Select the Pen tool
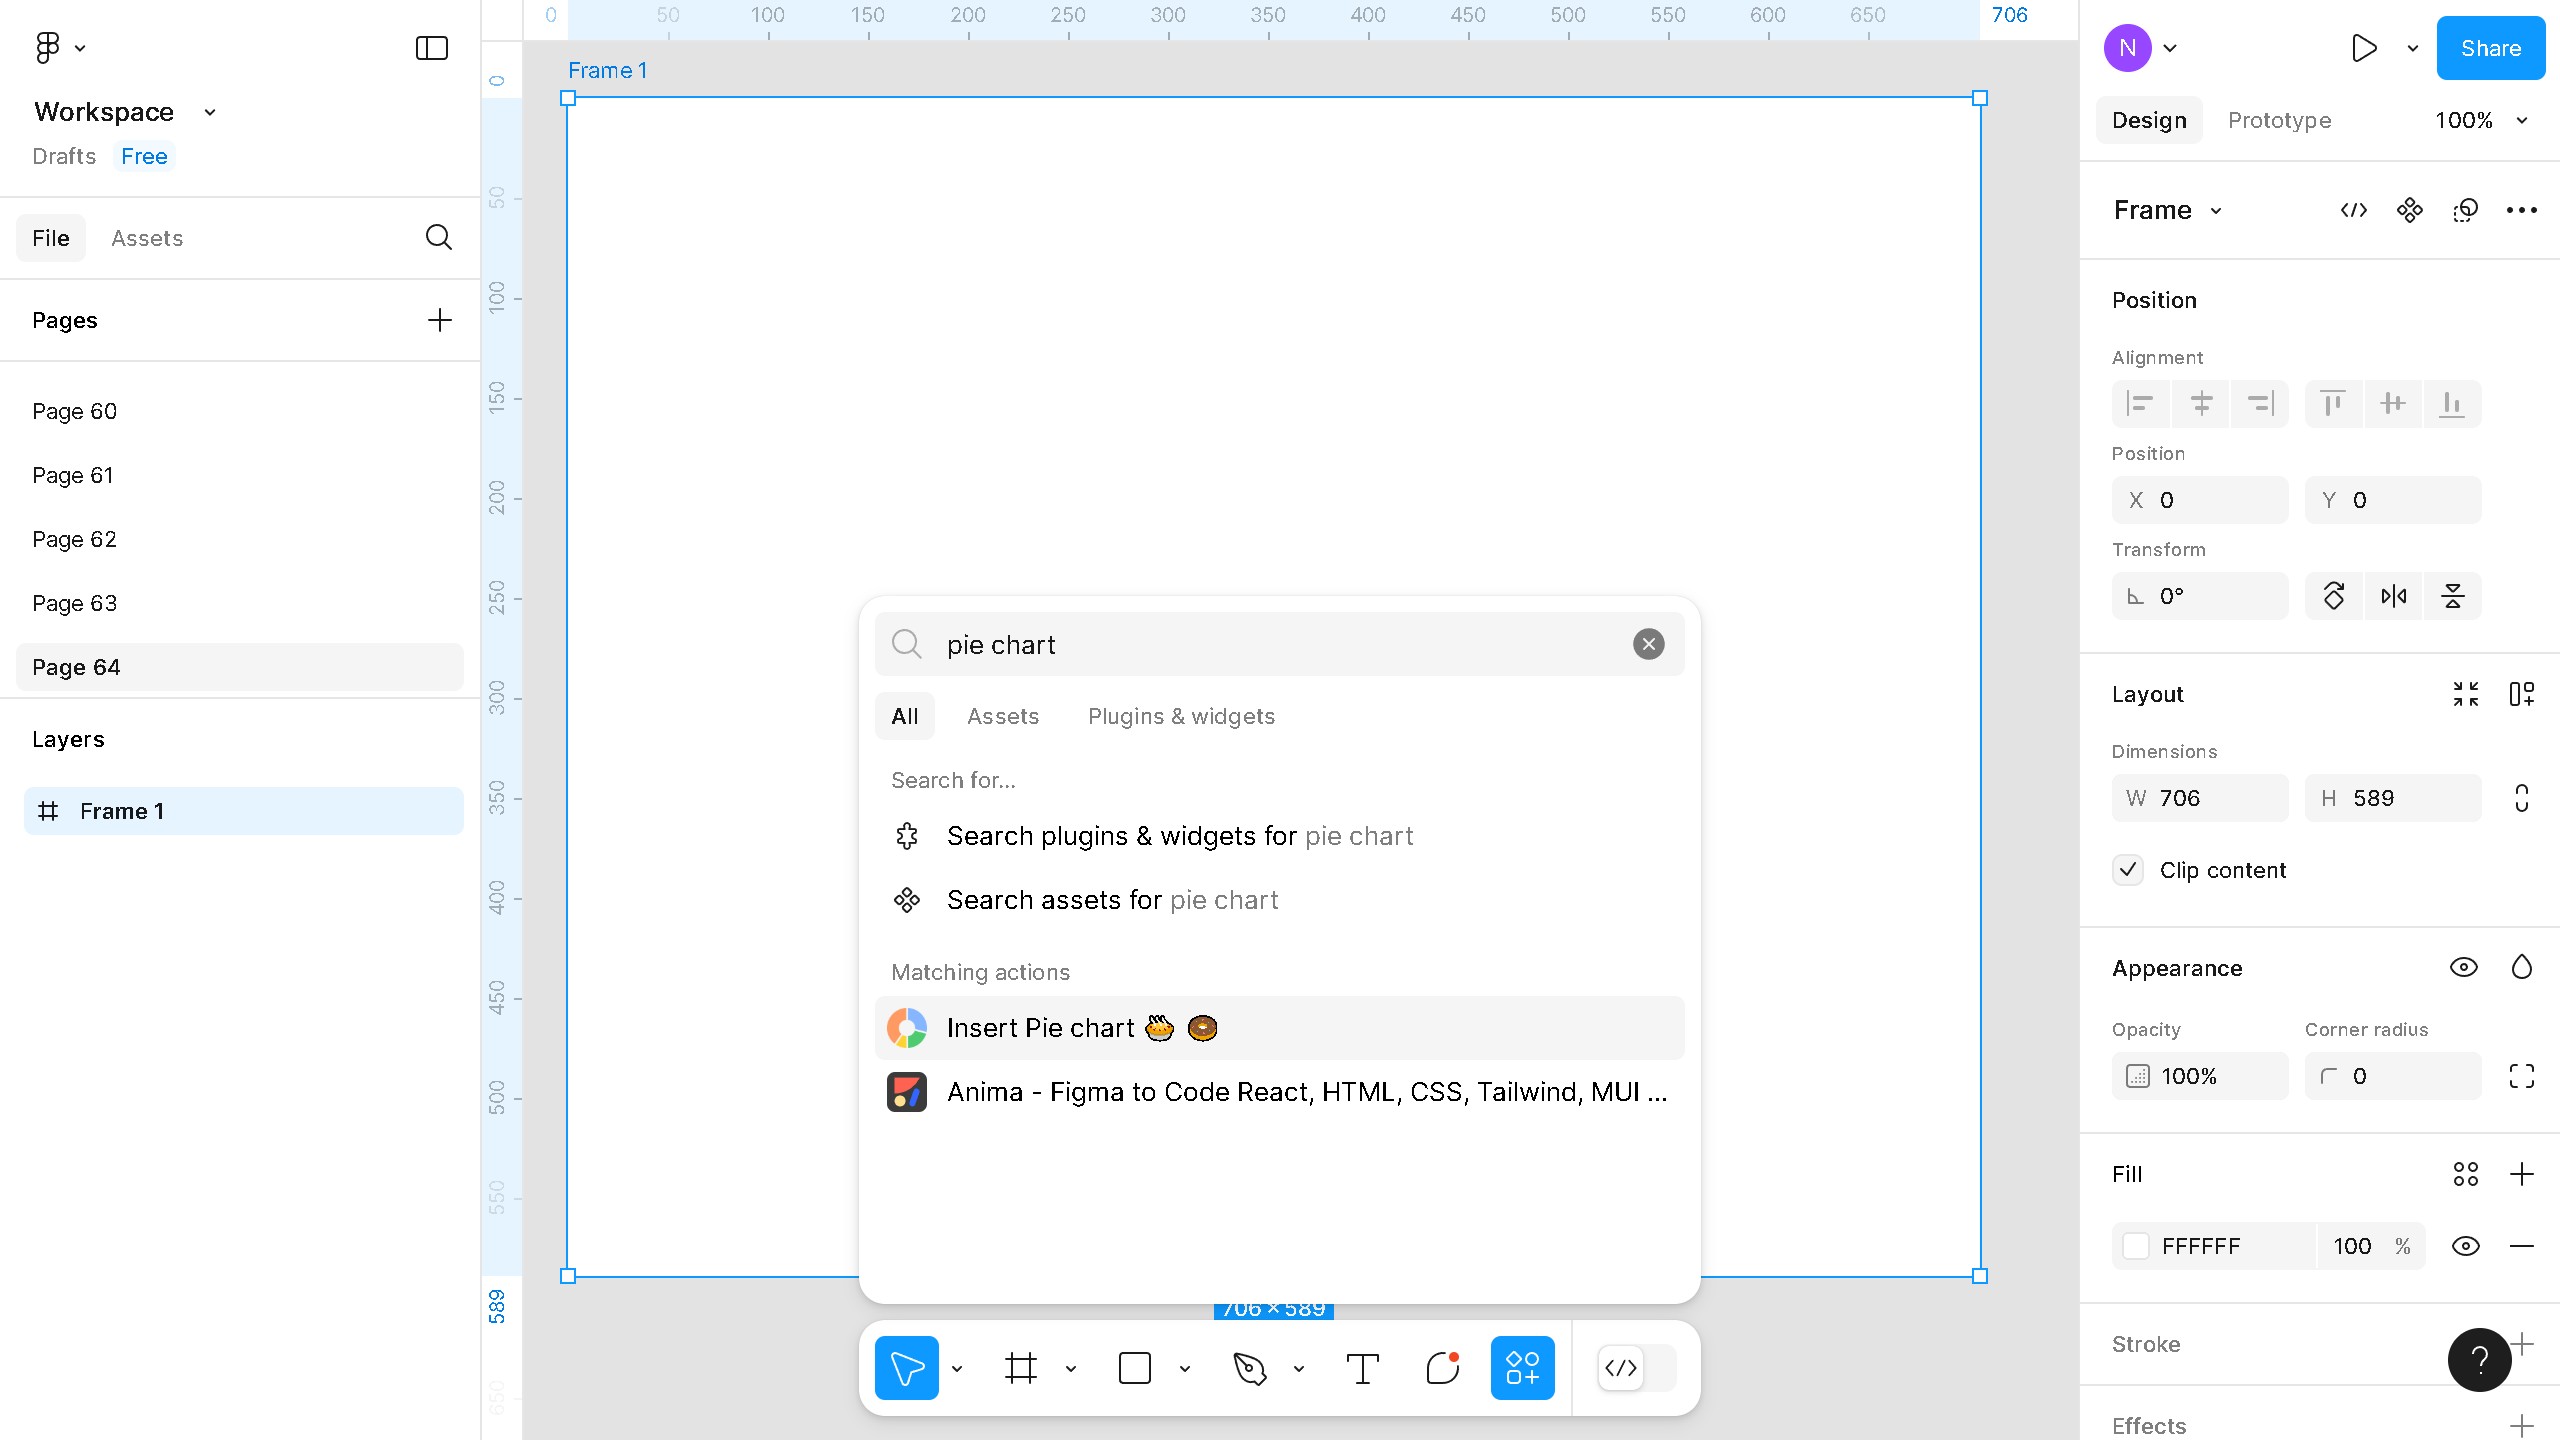2560x1440 pixels. point(1250,1368)
